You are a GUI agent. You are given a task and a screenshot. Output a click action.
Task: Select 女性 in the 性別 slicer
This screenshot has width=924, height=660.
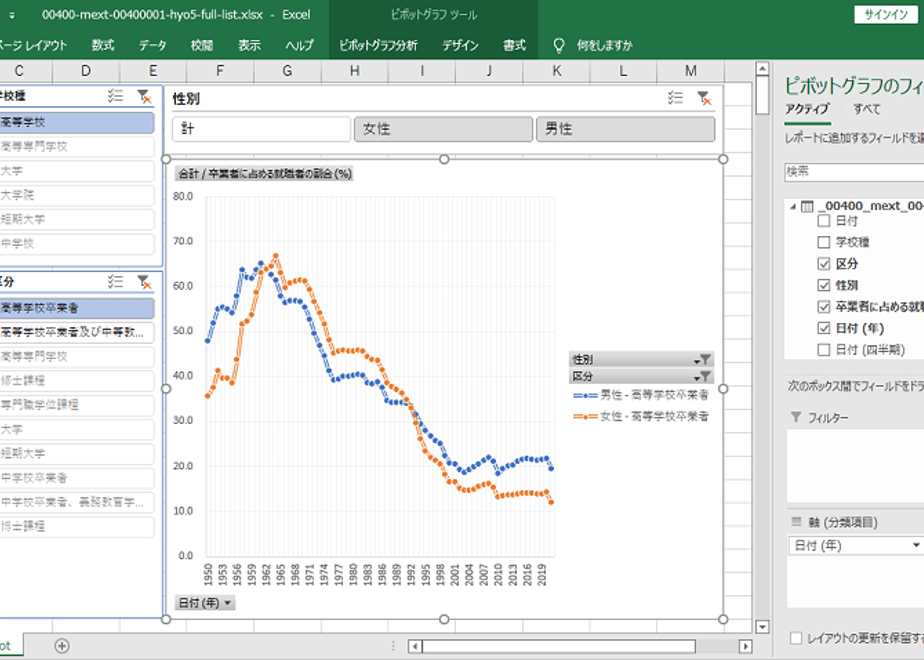[443, 129]
